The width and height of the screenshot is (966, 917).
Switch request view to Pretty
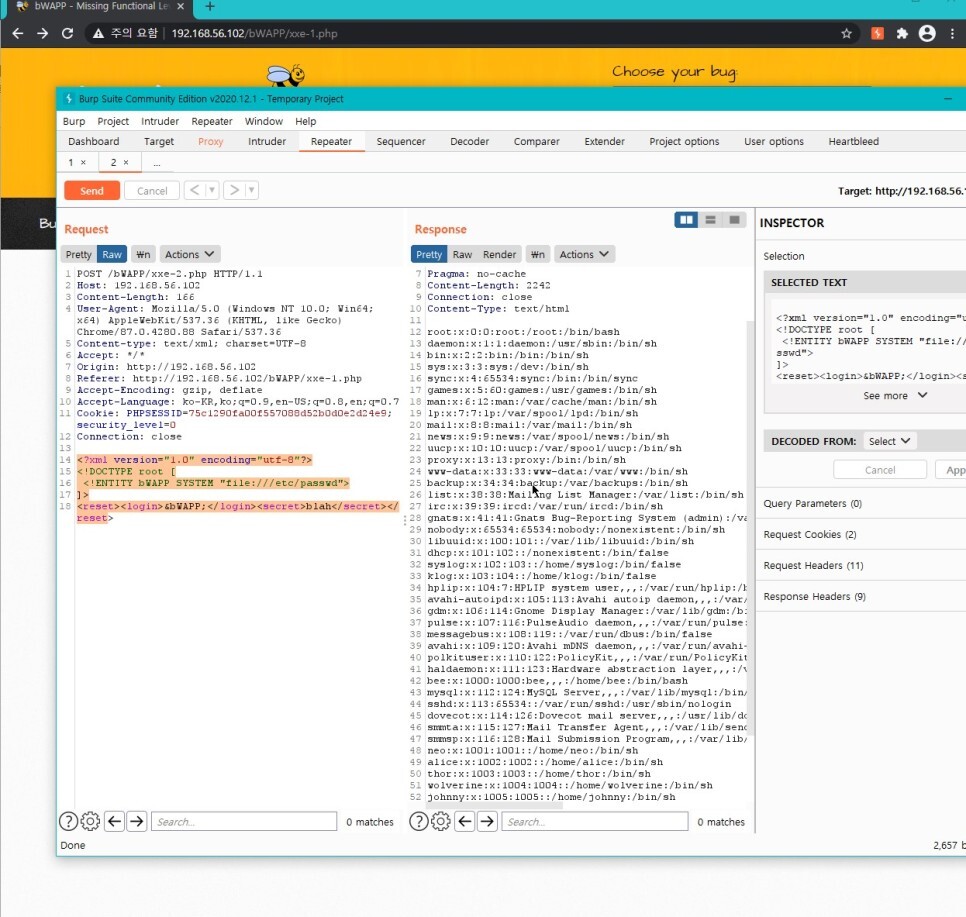point(78,255)
